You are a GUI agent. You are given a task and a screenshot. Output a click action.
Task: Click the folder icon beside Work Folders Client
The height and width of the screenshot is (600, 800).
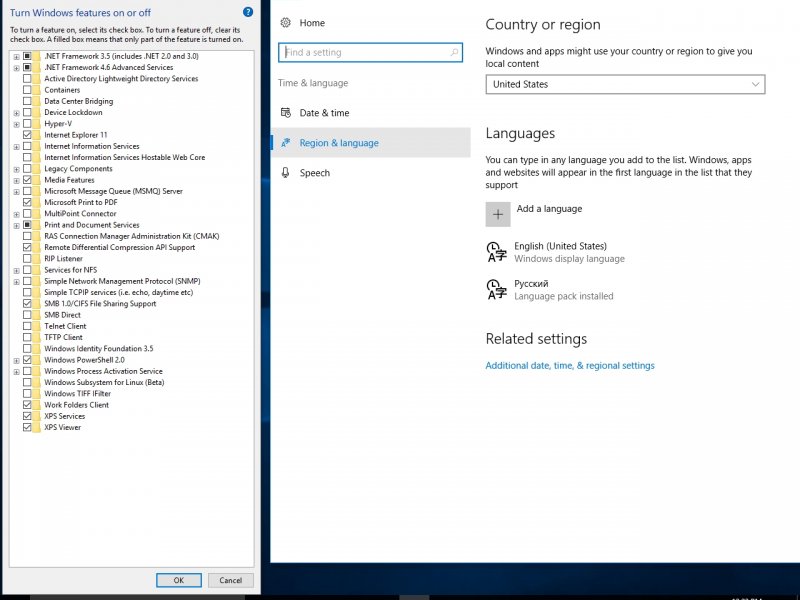point(36,405)
